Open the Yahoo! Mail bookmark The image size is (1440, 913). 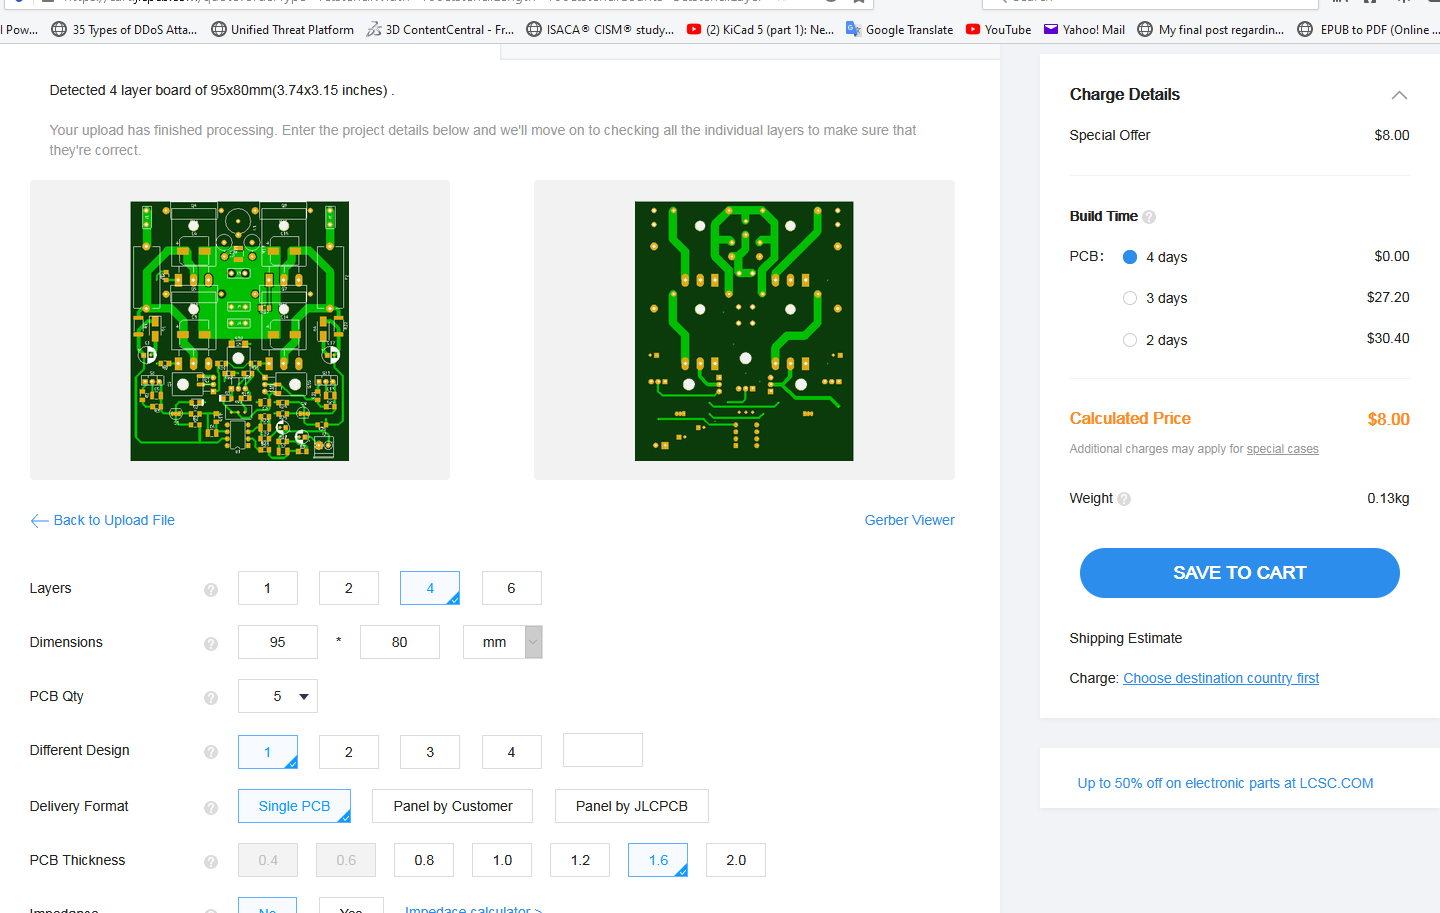[1084, 30]
